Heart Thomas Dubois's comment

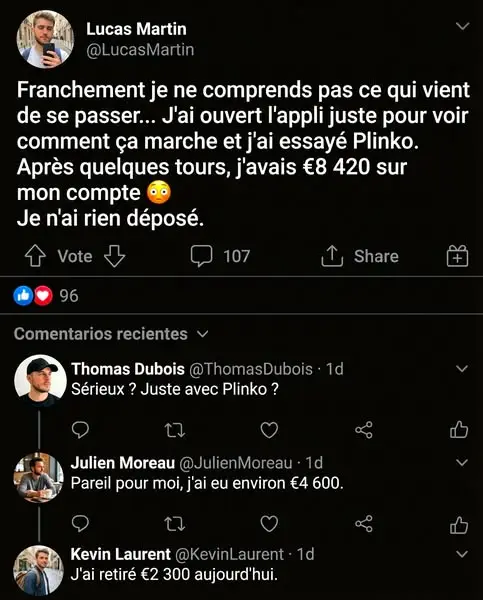coord(269,430)
